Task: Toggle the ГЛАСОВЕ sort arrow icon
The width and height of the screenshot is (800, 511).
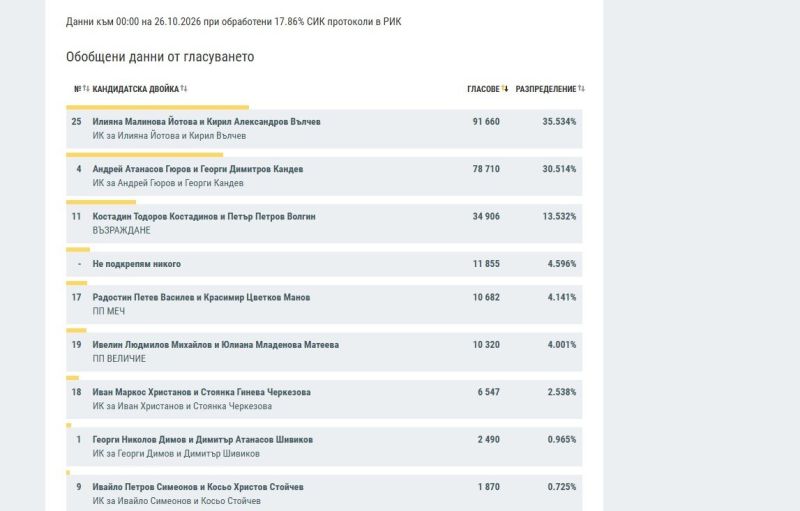Action: (505, 89)
